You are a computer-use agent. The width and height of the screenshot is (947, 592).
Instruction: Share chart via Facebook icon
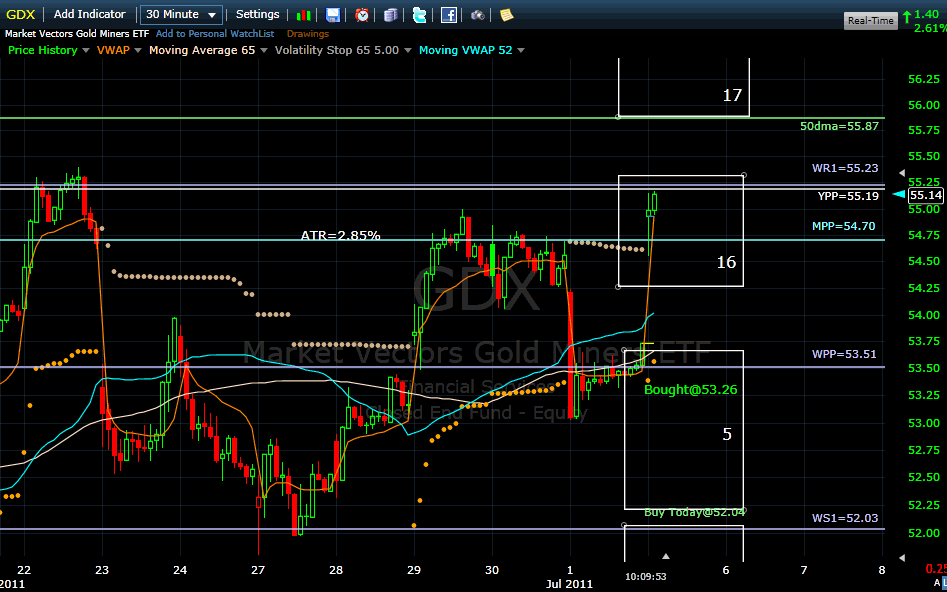click(448, 15)
